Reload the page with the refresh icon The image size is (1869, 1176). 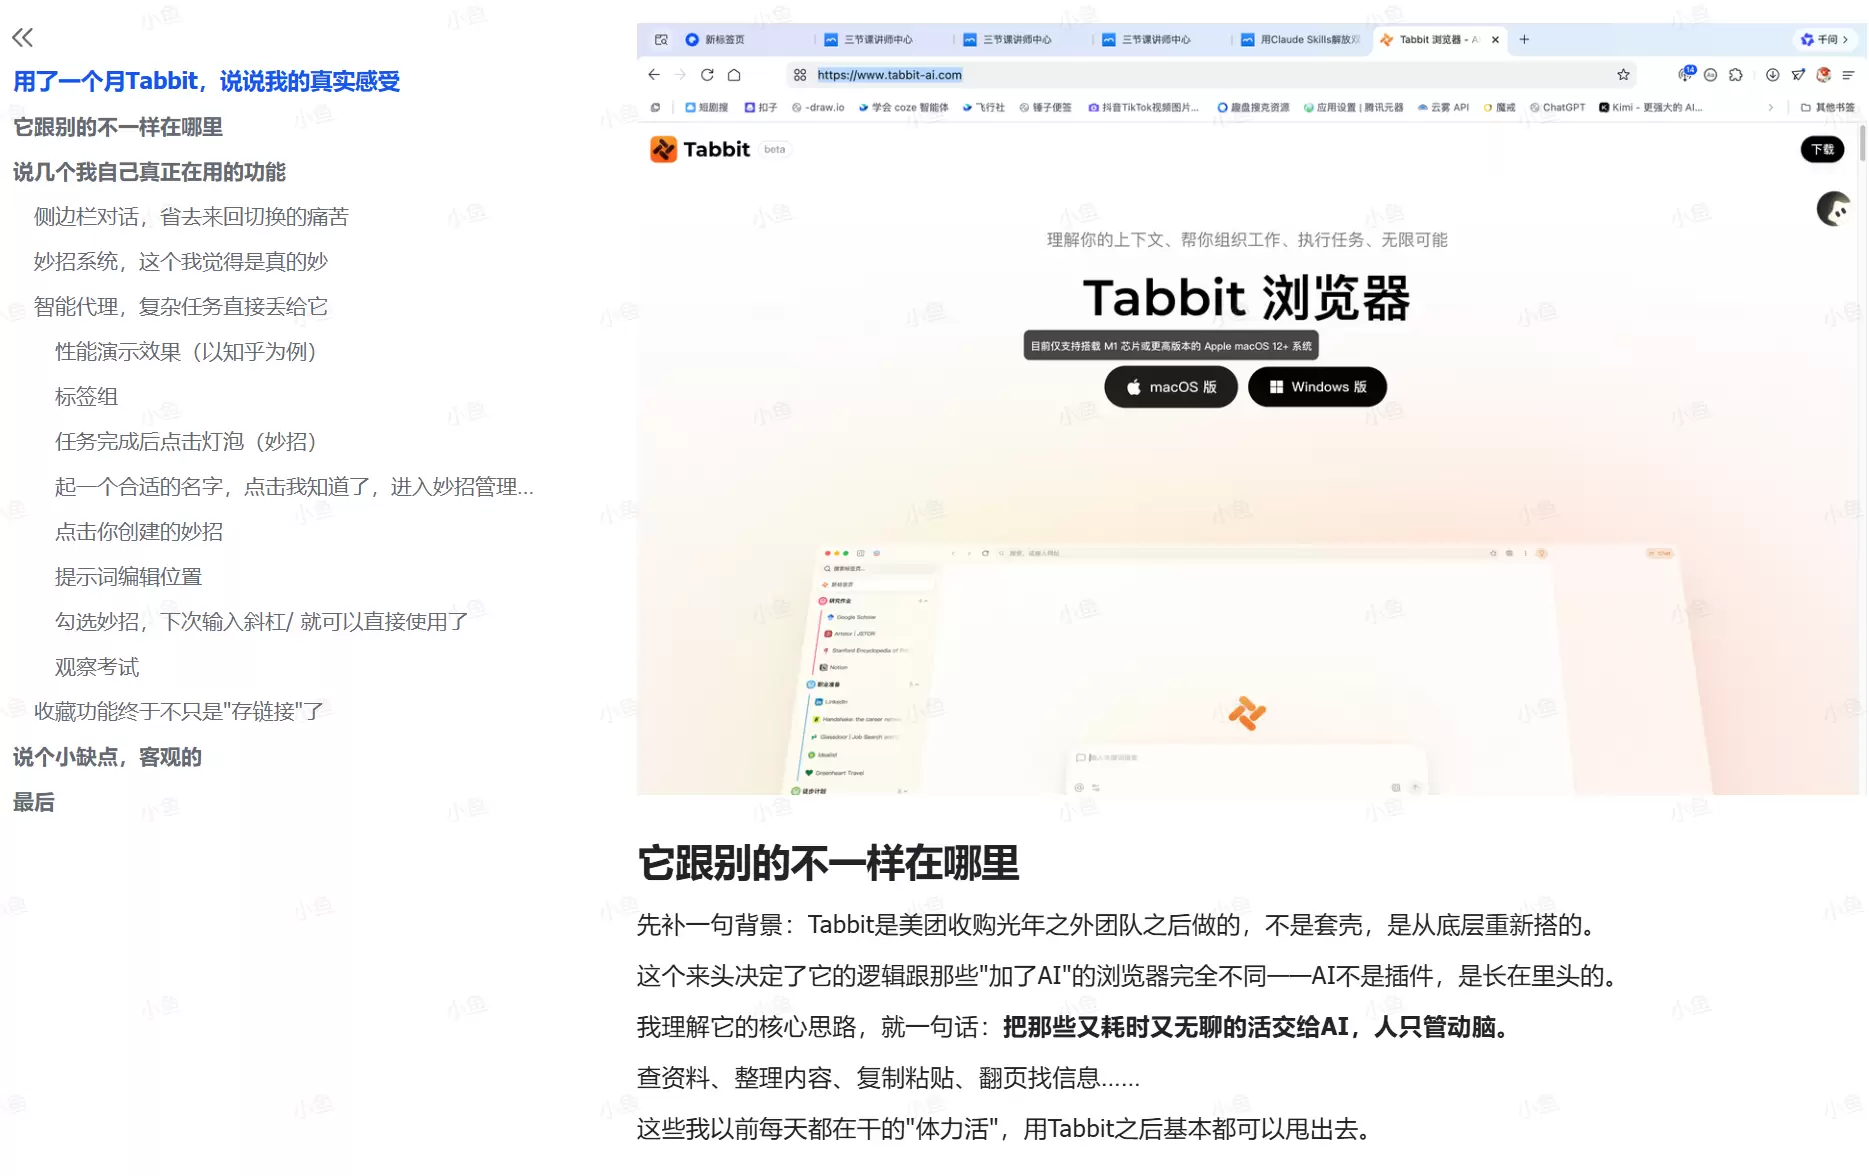707,74
